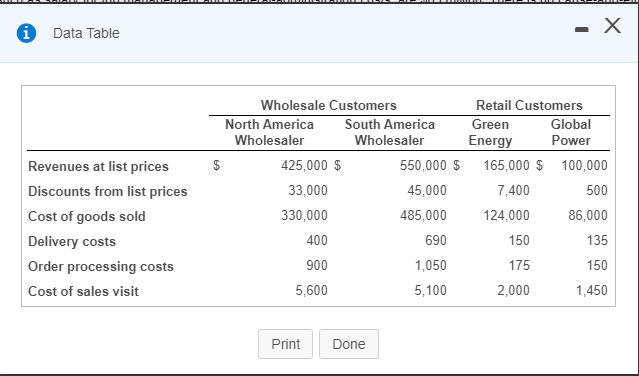Click the blue info icon
Image resolution: width=639 pixels, height=376 pixels.
click(x=26, y=33)
